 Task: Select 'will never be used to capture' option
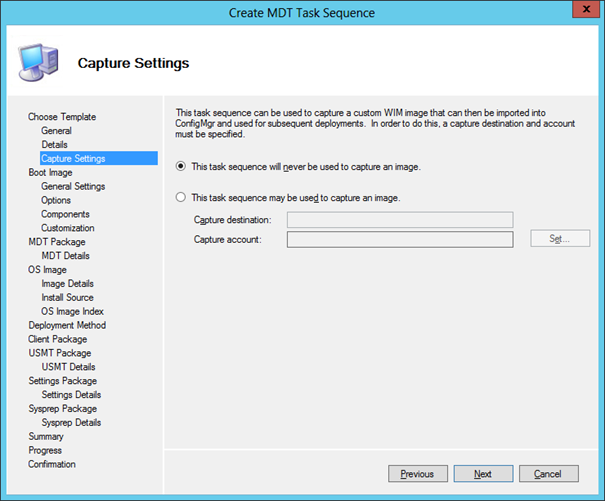click(x=181, y=166)
